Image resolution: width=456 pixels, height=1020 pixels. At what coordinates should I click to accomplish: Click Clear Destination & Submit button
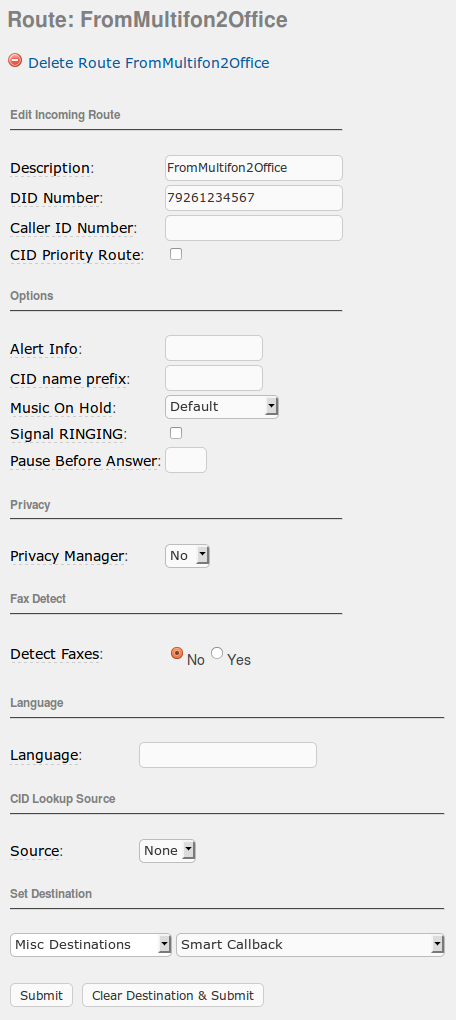173,995
